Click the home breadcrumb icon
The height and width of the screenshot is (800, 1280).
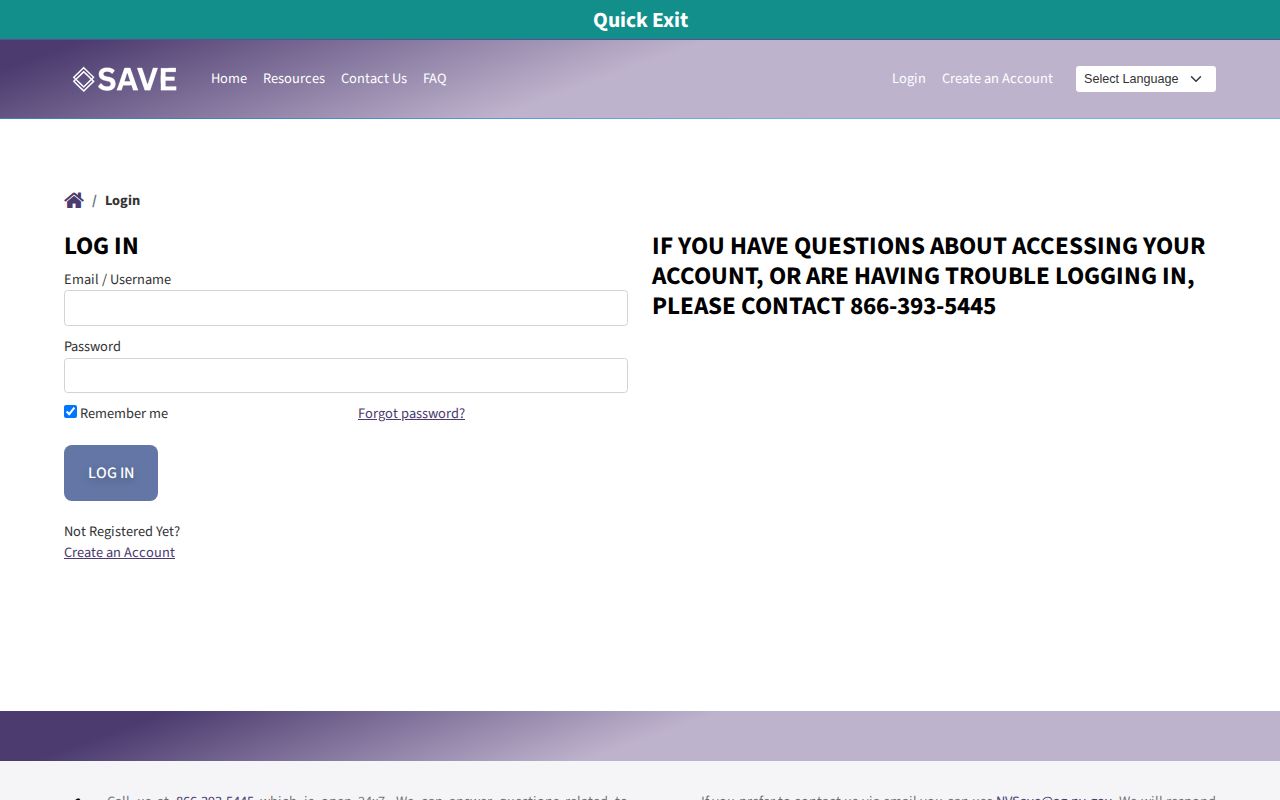coord(74,200)
